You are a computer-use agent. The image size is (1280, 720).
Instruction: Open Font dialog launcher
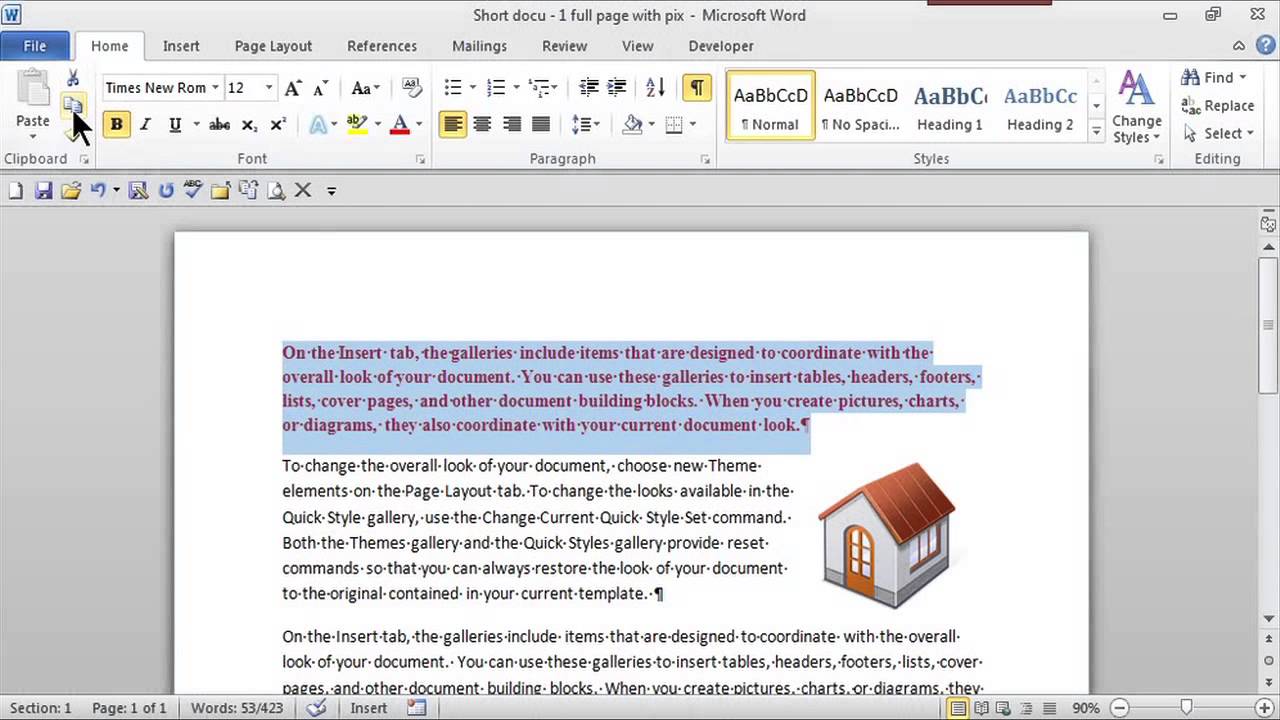[420, 160]
